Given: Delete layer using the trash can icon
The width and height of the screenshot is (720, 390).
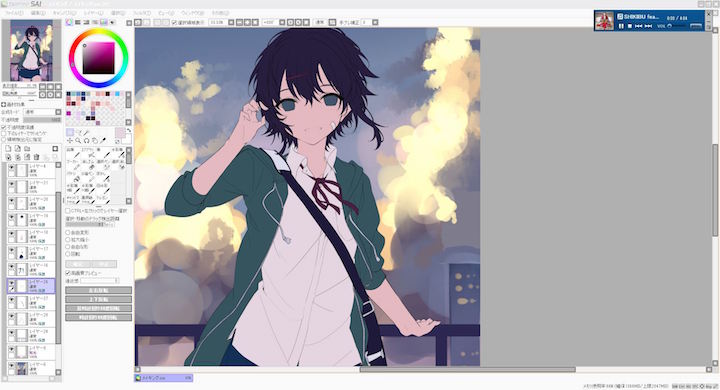Looking at the screenshot, I should coord(36,157).
